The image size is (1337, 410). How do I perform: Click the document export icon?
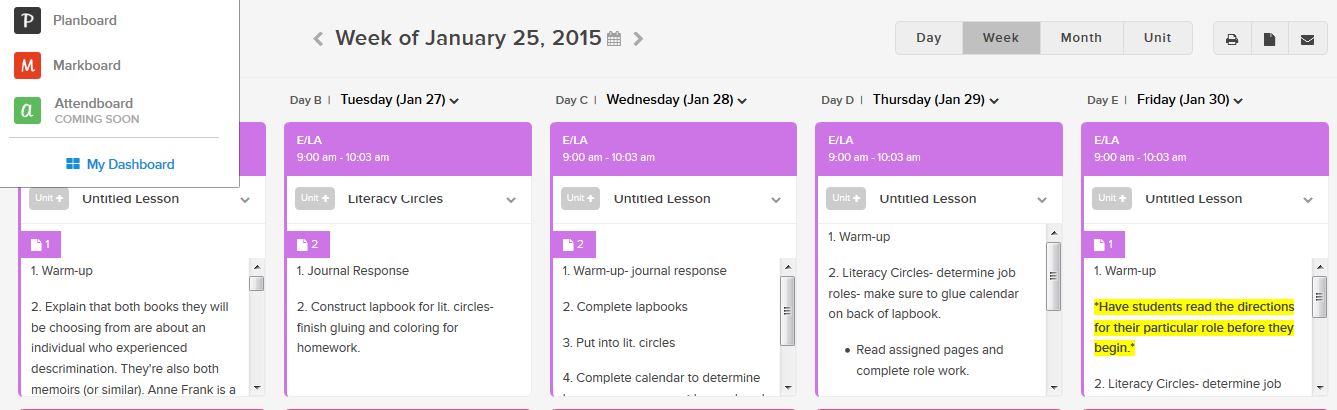point(1269,39)
